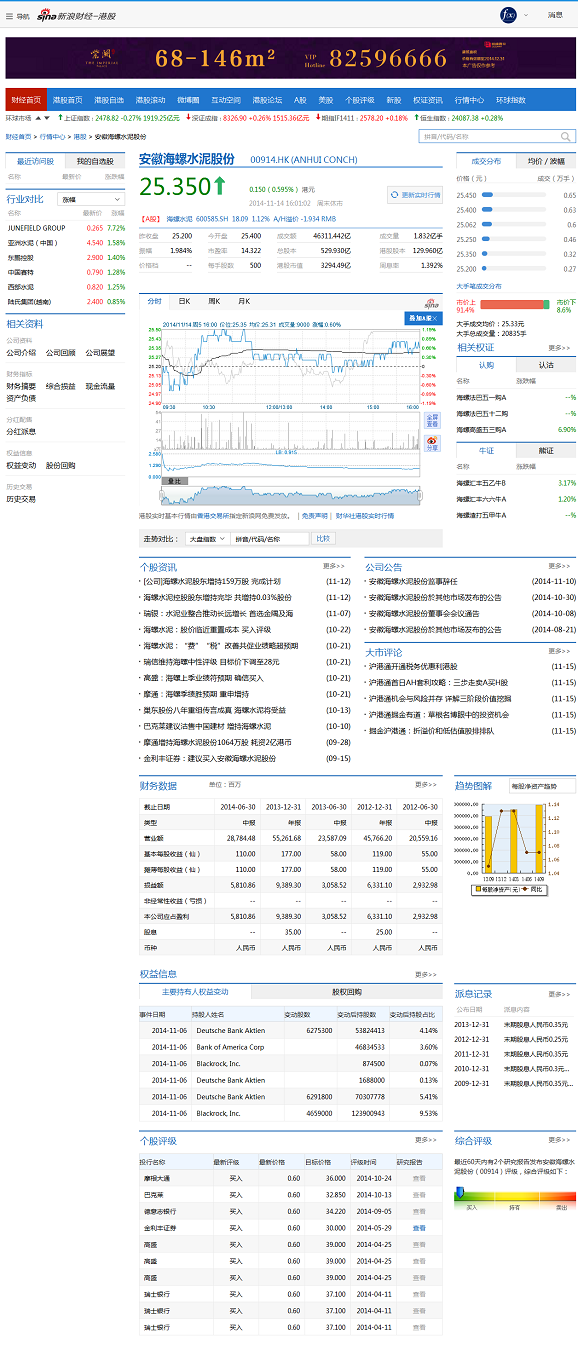Click the 分享 share icon beside chart
Screen dimensions: 578x1362
point(432,443)
